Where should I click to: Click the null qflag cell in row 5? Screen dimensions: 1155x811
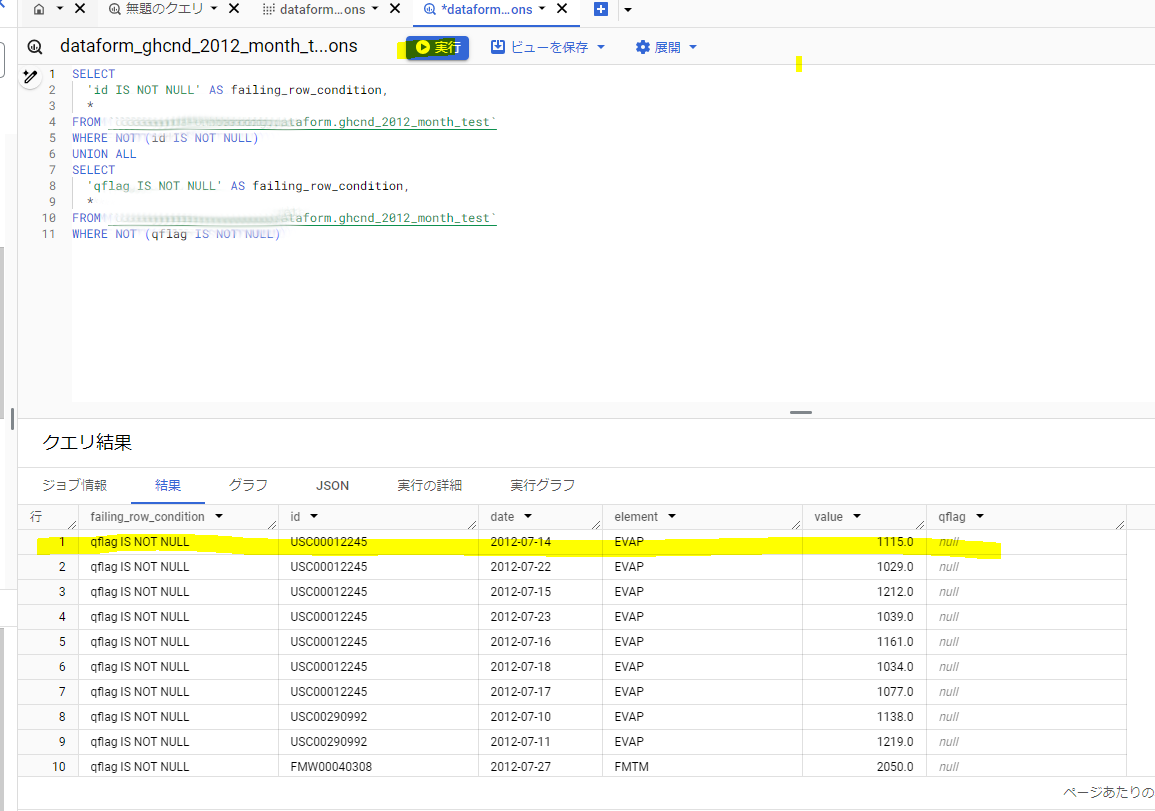coord(949,642)
